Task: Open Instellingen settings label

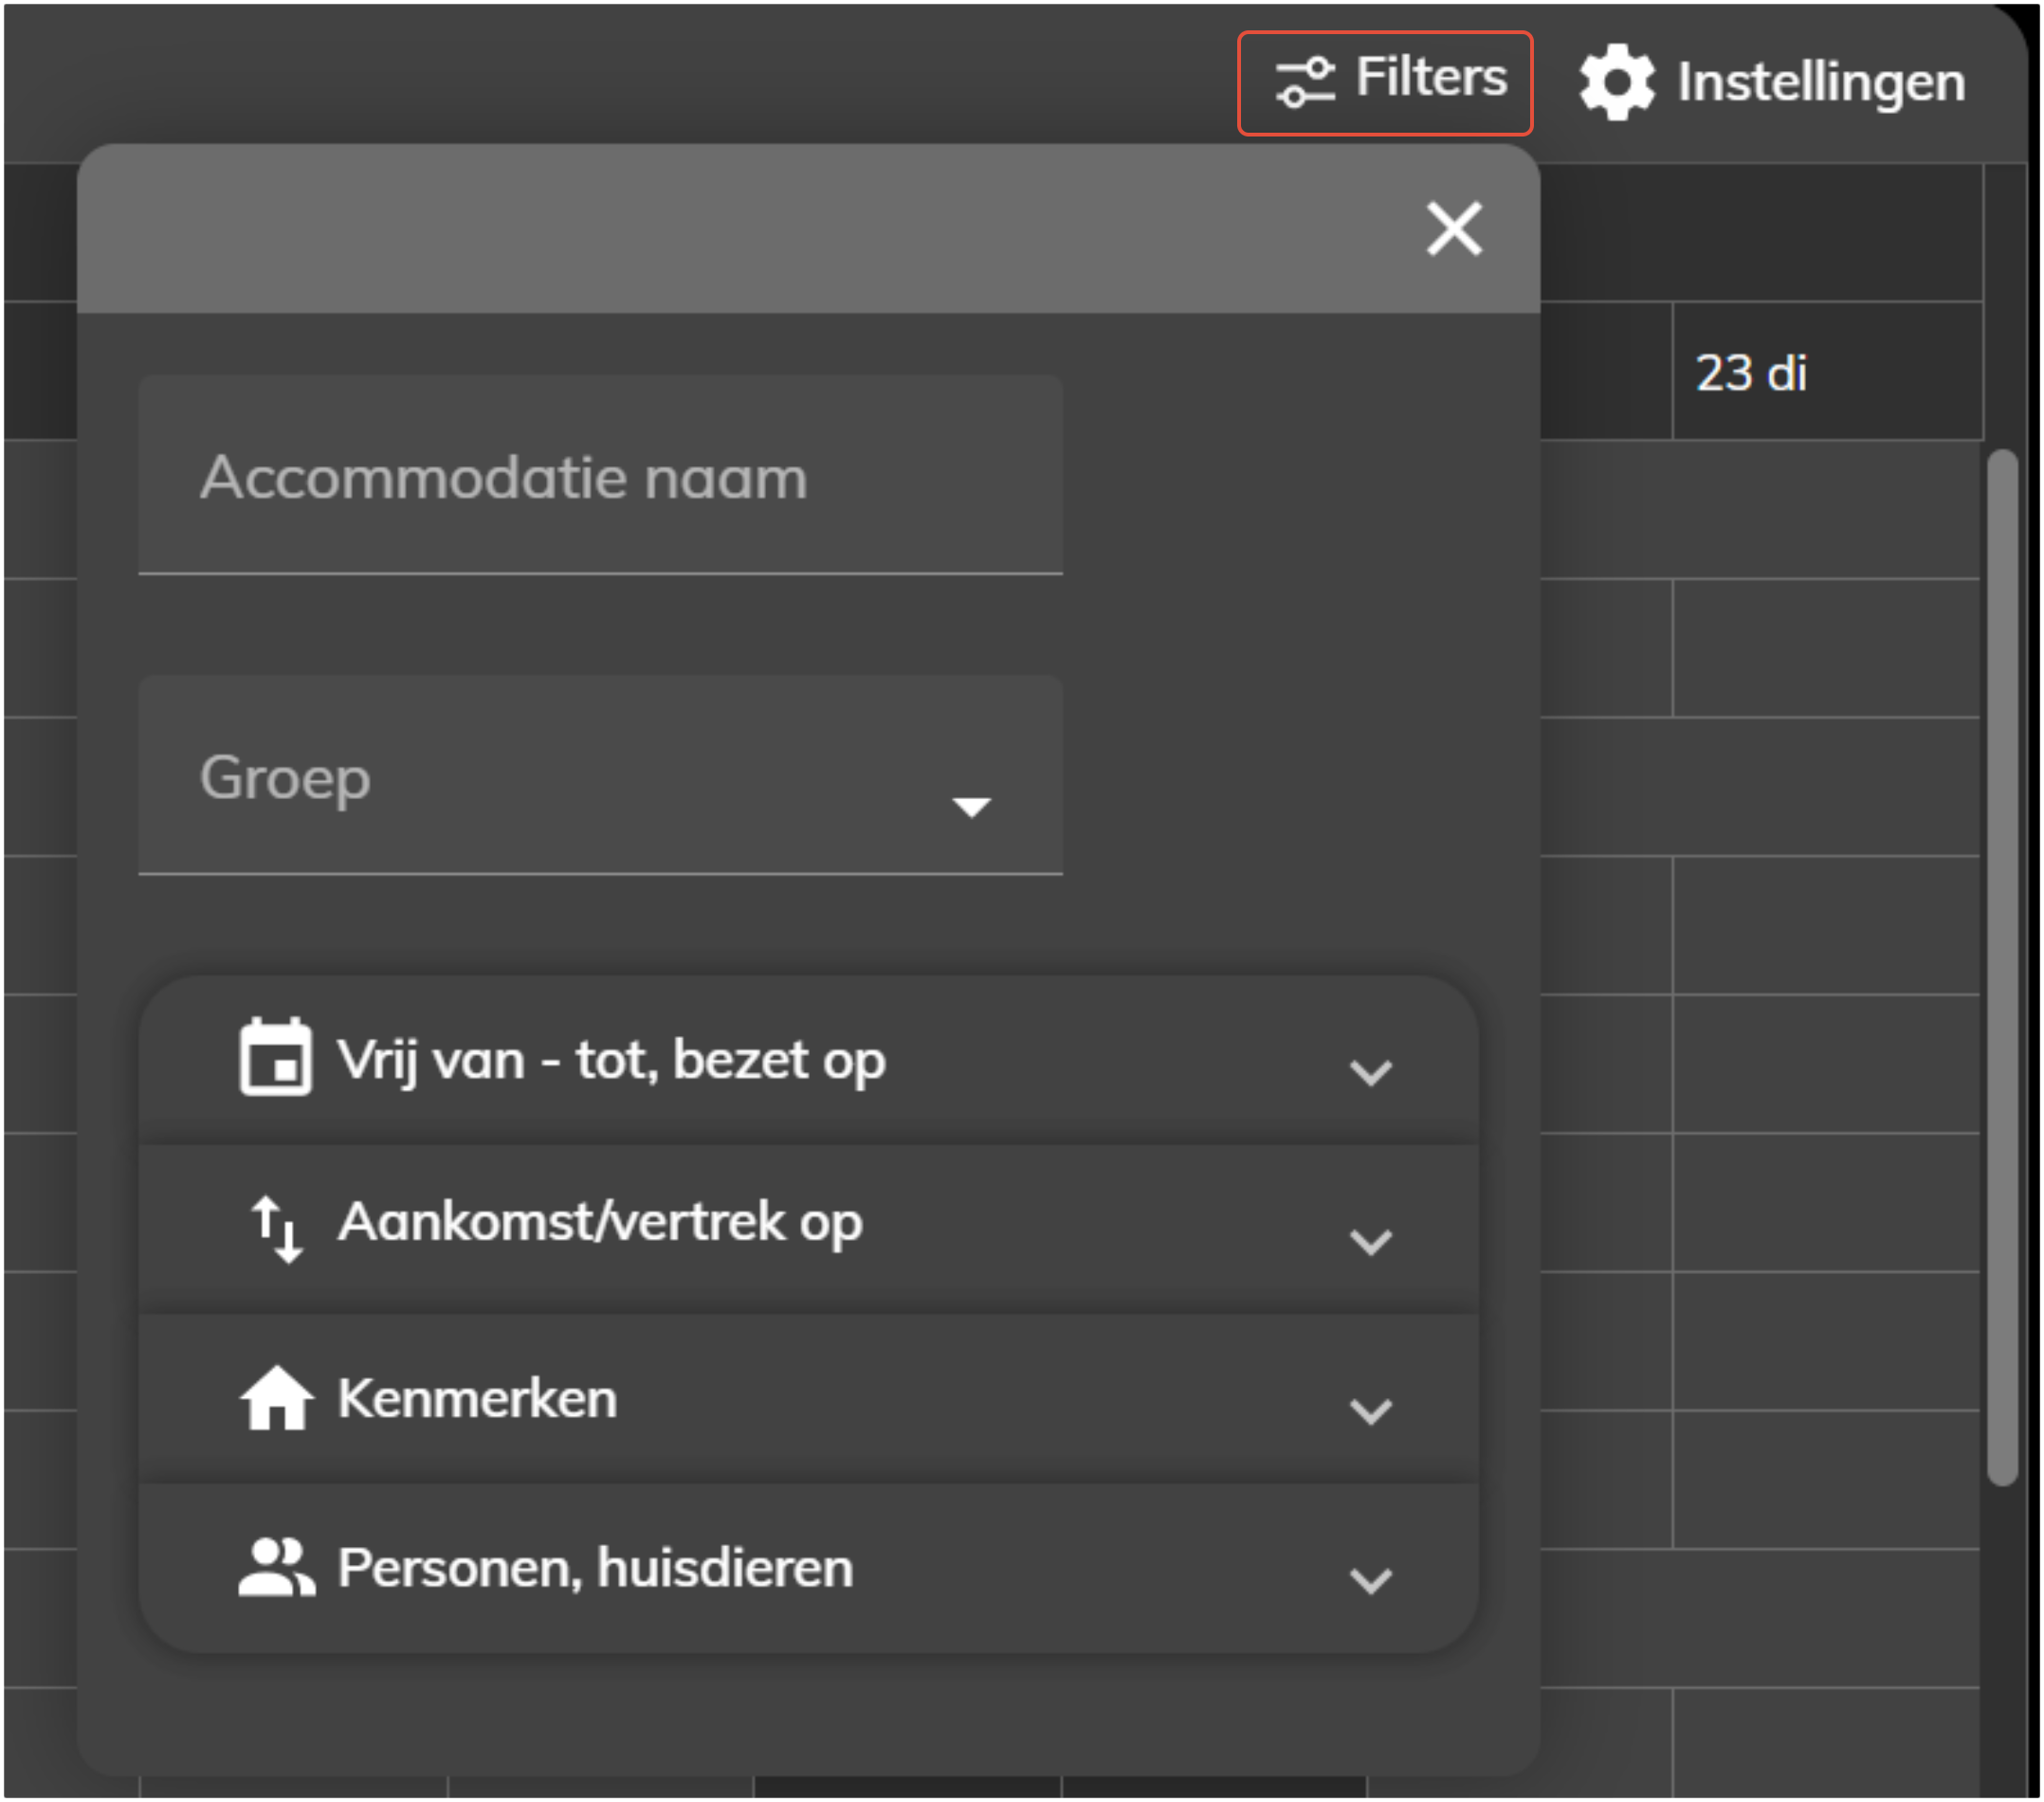Action: [x=1820, y=82]
